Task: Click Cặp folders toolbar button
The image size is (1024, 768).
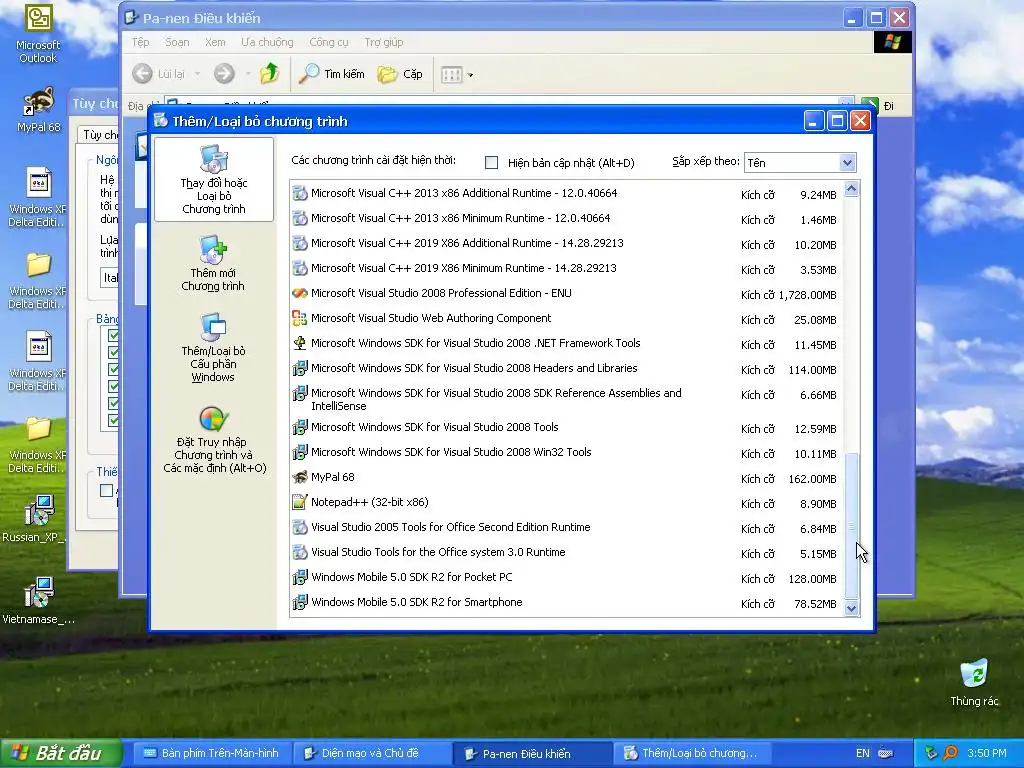Action: coord(400,74)
